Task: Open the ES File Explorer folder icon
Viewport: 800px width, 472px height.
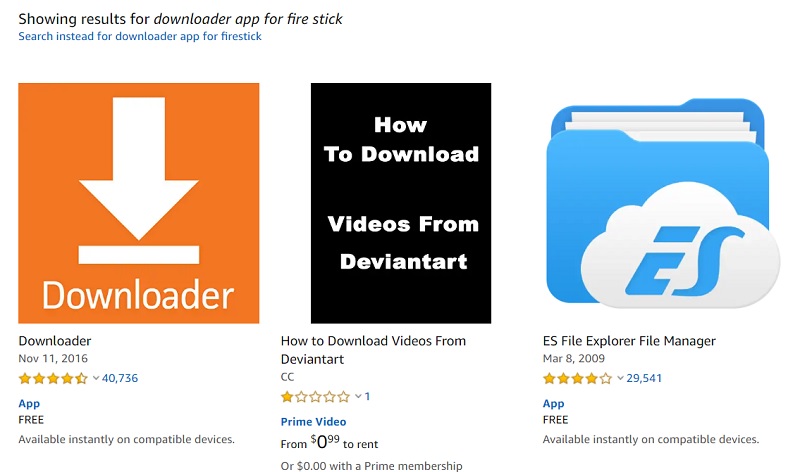Action: (663, 203)
